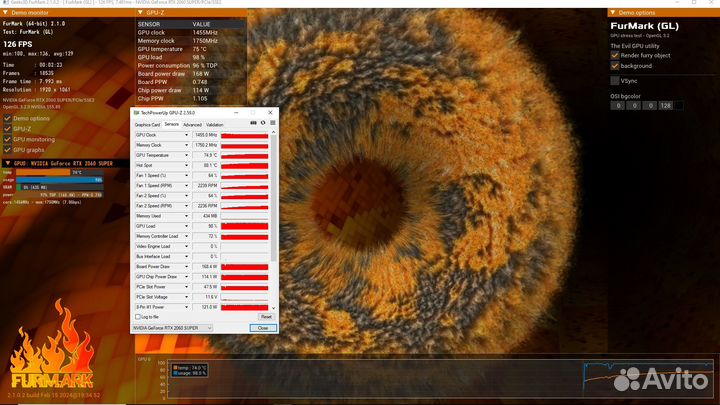Click the scroll-down arrow in GPU-Z sensor list
This screenshot has height=405, width=720.
click(274, 309)
